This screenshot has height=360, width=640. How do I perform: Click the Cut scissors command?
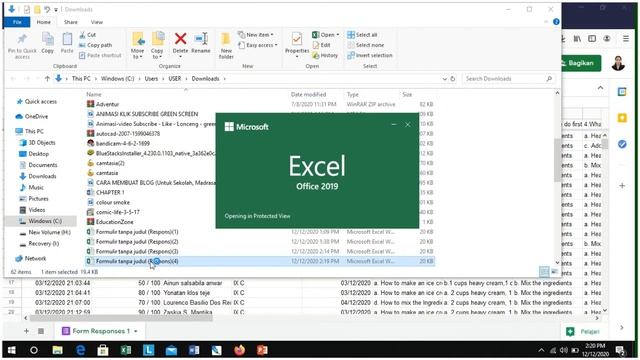point(87,35)
